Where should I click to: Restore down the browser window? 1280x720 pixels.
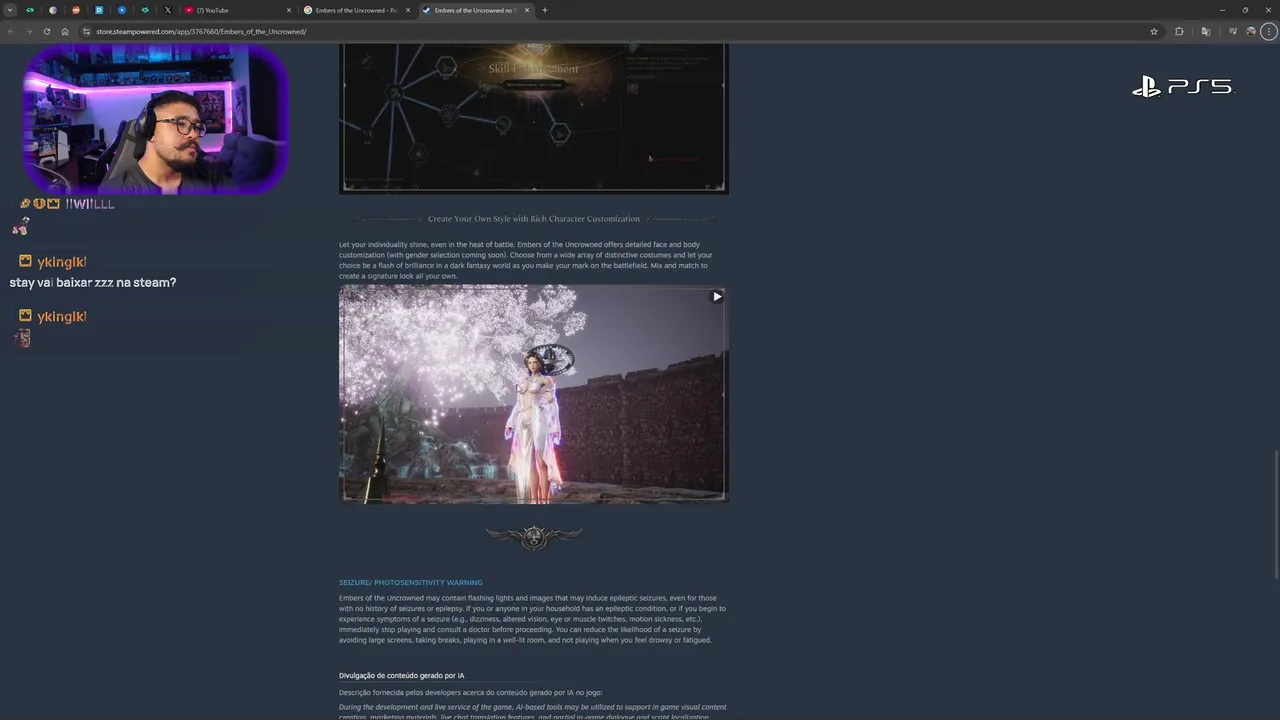tap(1245, 10)
